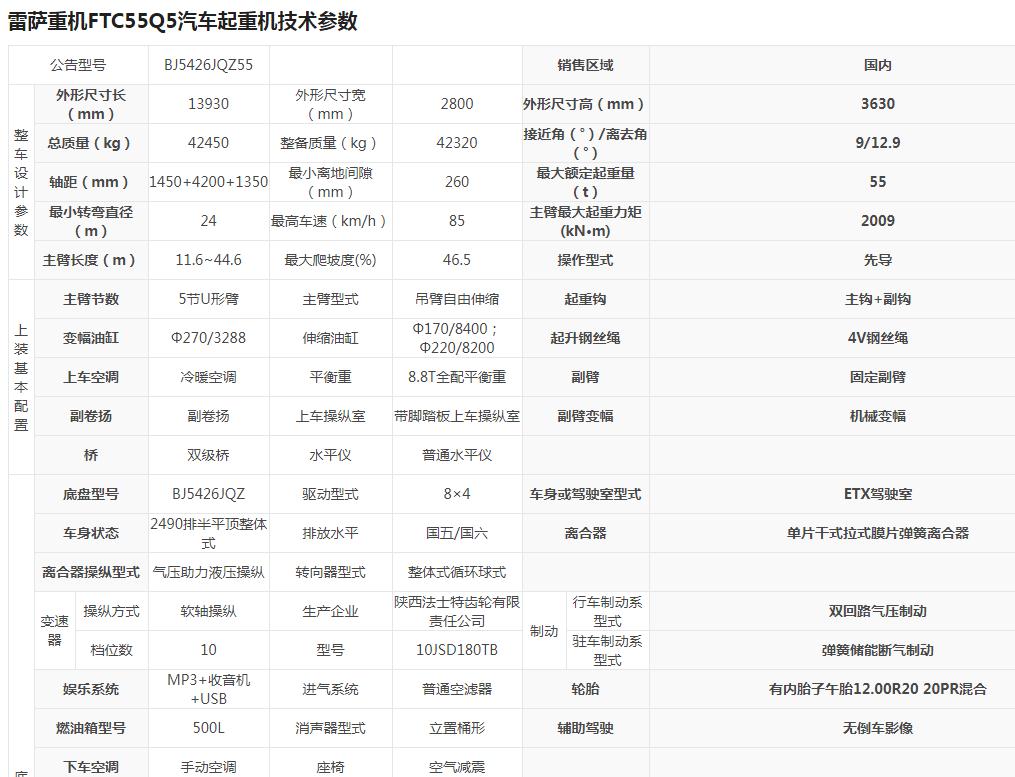This screenshot has width=1015, height=777.
Task: Select curb mass value 42320
Action: (457, 142)
